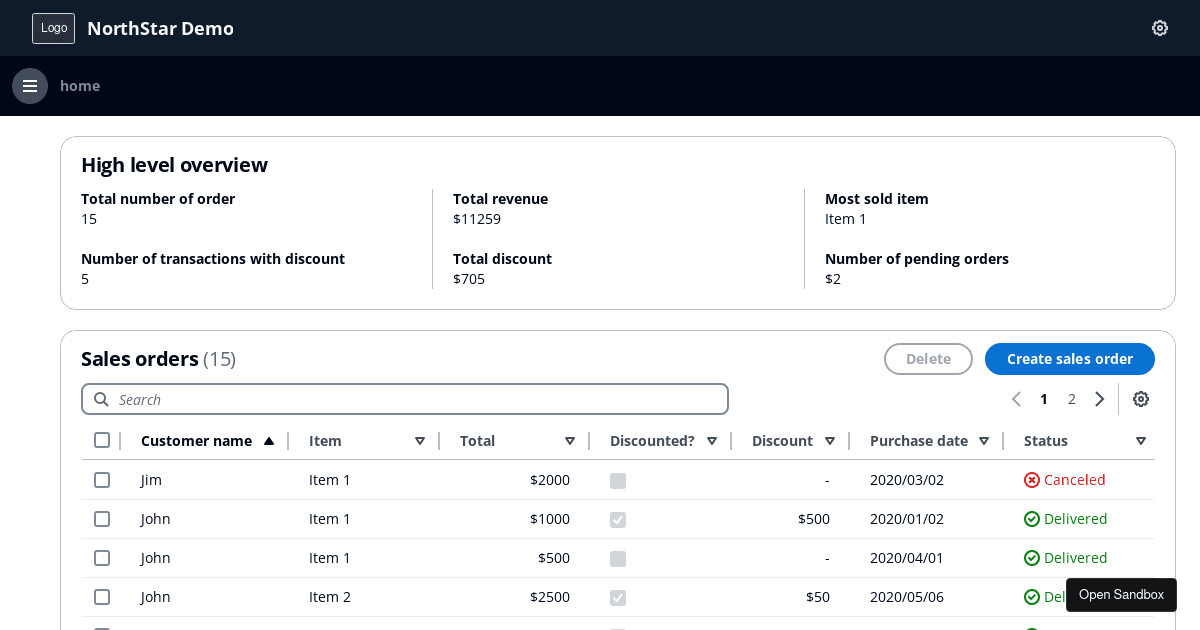The height and width of the screenshot is (630, 1200).
Task: Open the settings gear in the top navigation bar
Action: (1159, 28)
